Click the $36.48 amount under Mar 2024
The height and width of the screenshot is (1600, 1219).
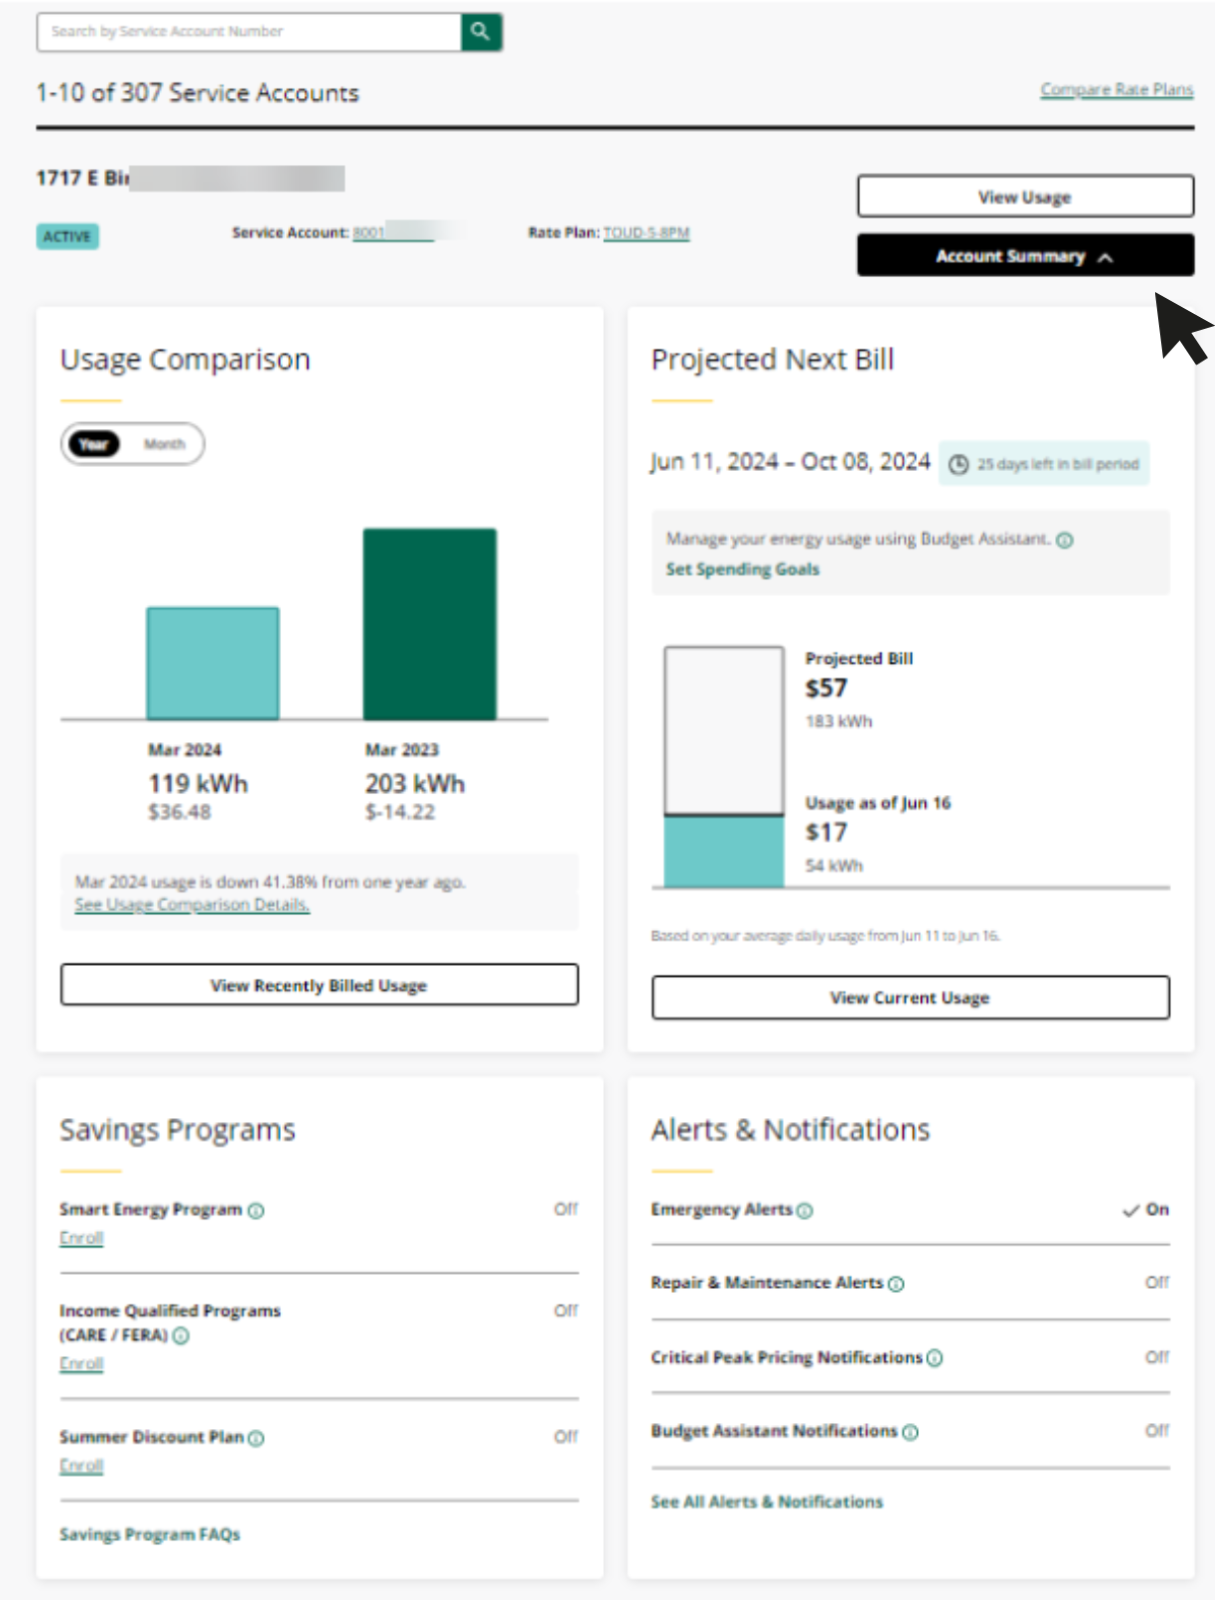tap(180, 812)
